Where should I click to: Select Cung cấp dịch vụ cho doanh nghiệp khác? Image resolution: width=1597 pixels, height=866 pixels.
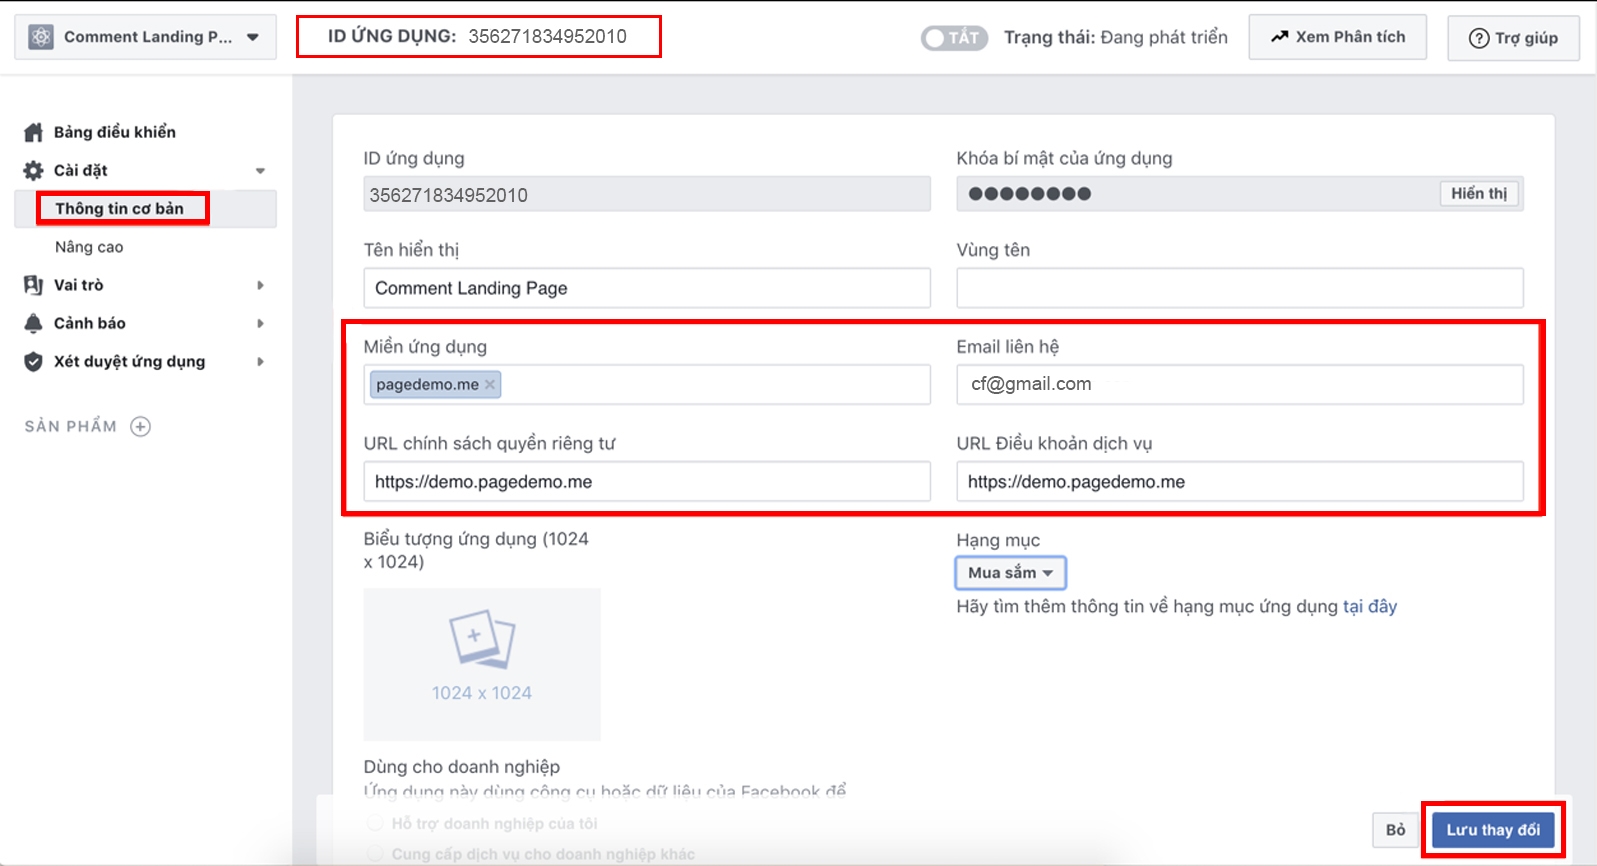[x=375, y=853]
